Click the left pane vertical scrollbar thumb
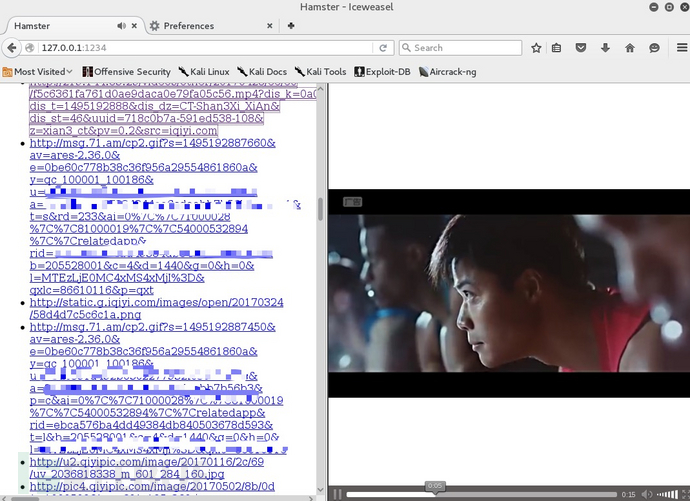Image resolution: width=690 pixels, height=501 pixels. tap(320, 209)
